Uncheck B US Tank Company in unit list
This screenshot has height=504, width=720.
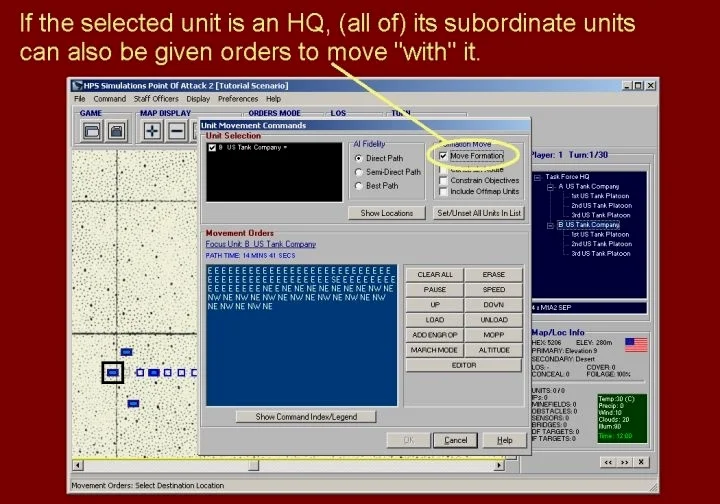[212, 147]
